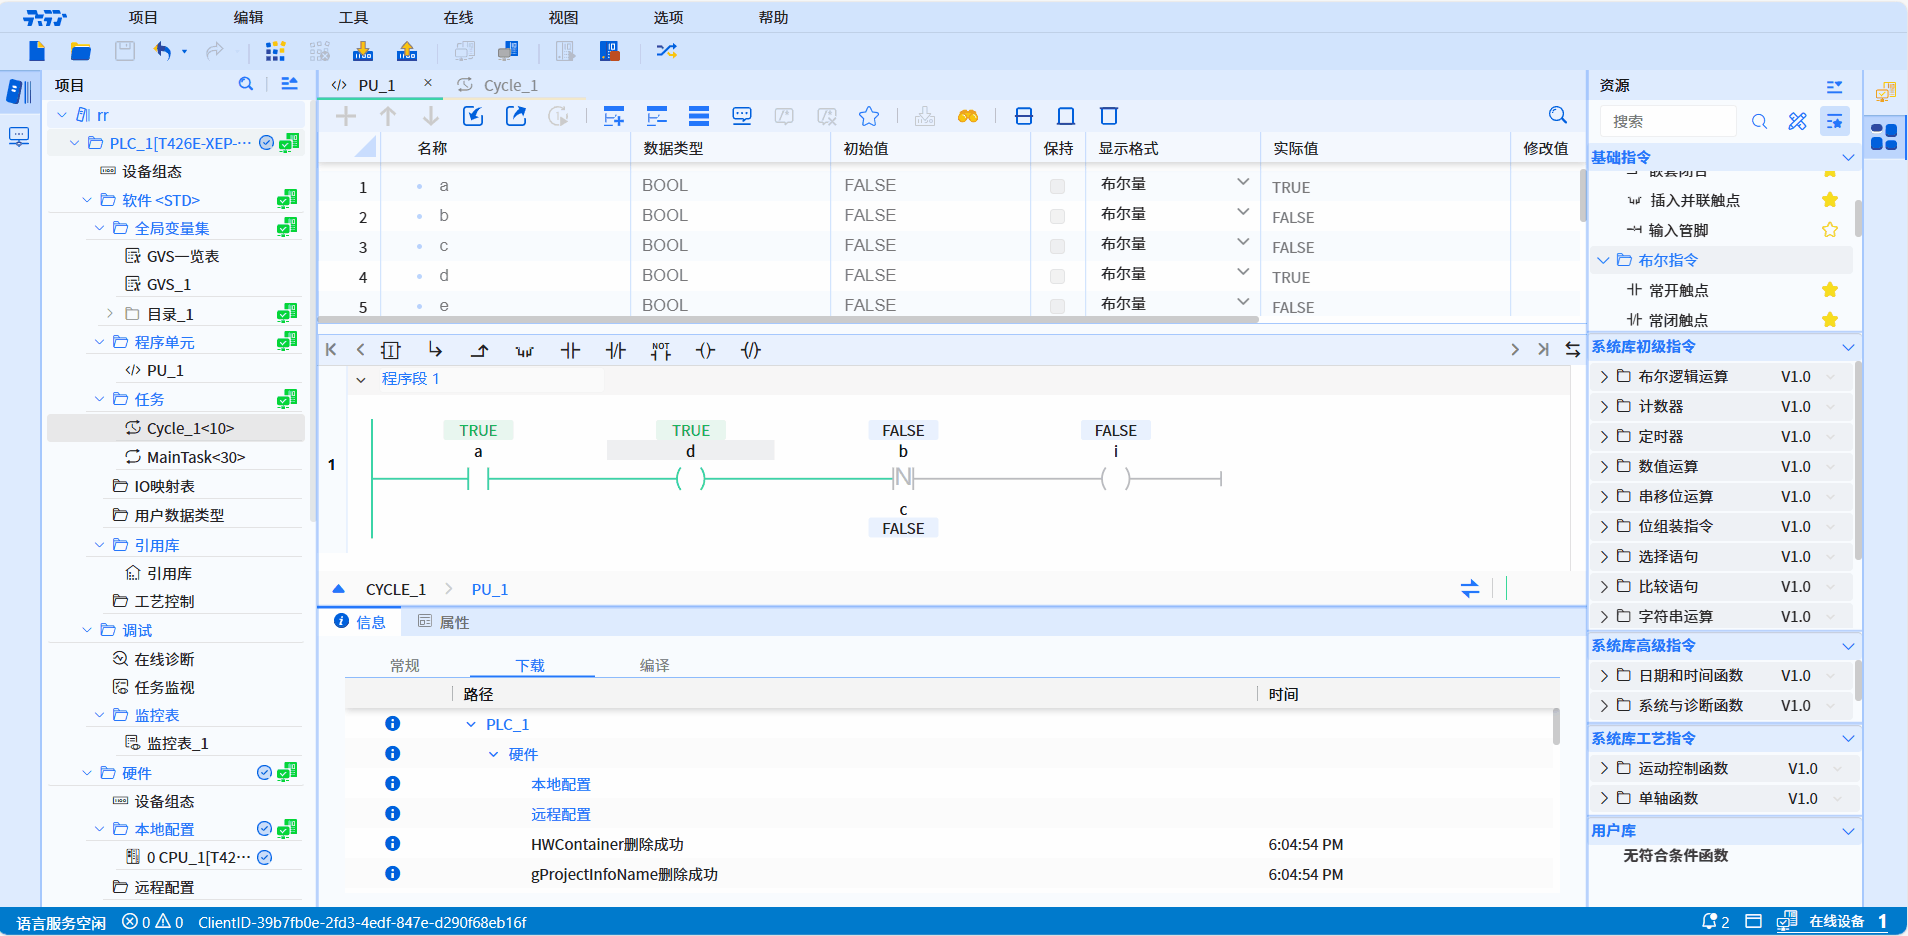Unfavorite the 常开触点 star
The image size is (1908, 936).
pos(1829,290)
